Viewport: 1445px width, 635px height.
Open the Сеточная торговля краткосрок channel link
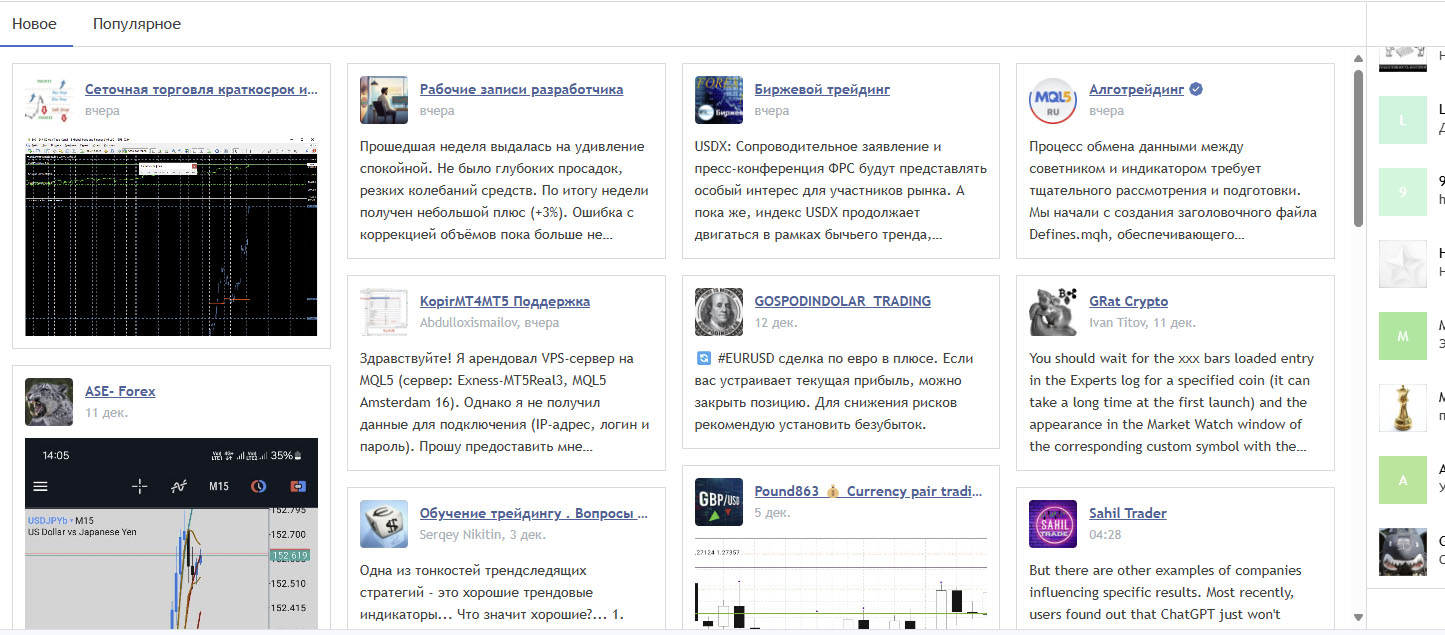pos(201,89)
